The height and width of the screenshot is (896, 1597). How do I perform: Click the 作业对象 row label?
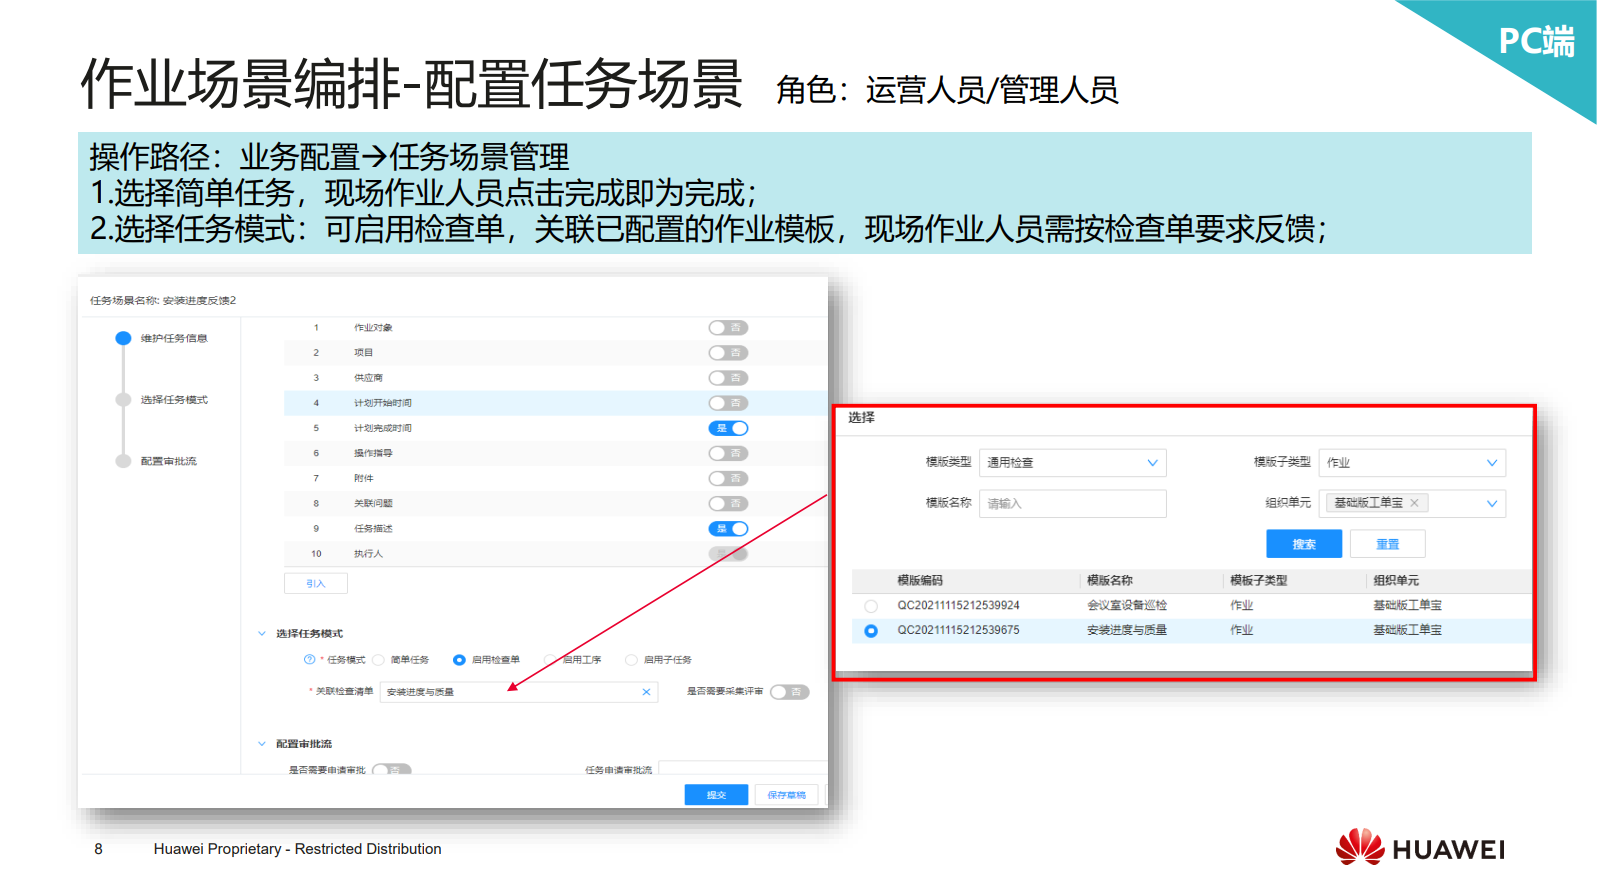373,328
